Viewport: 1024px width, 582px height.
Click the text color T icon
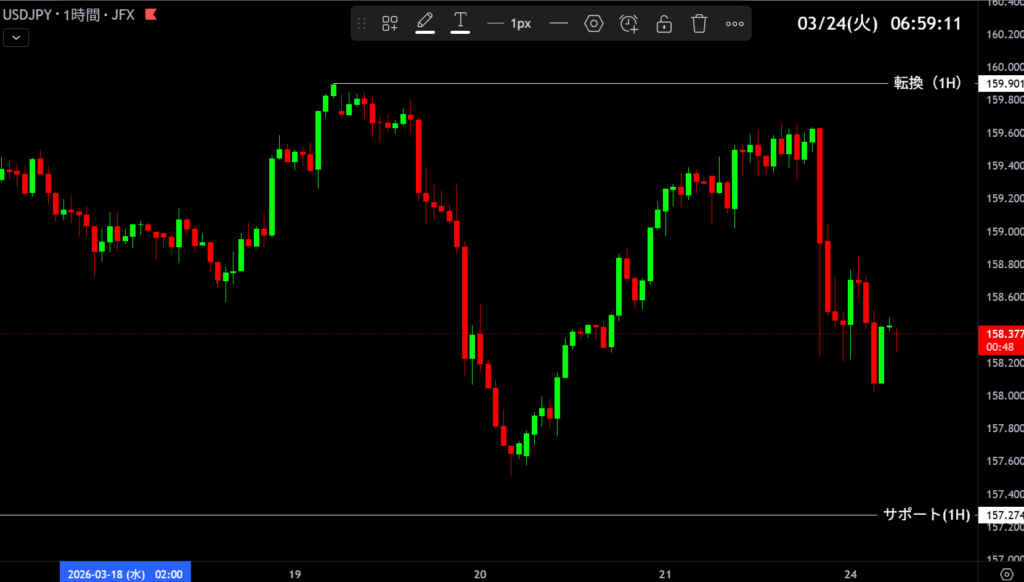460,22
